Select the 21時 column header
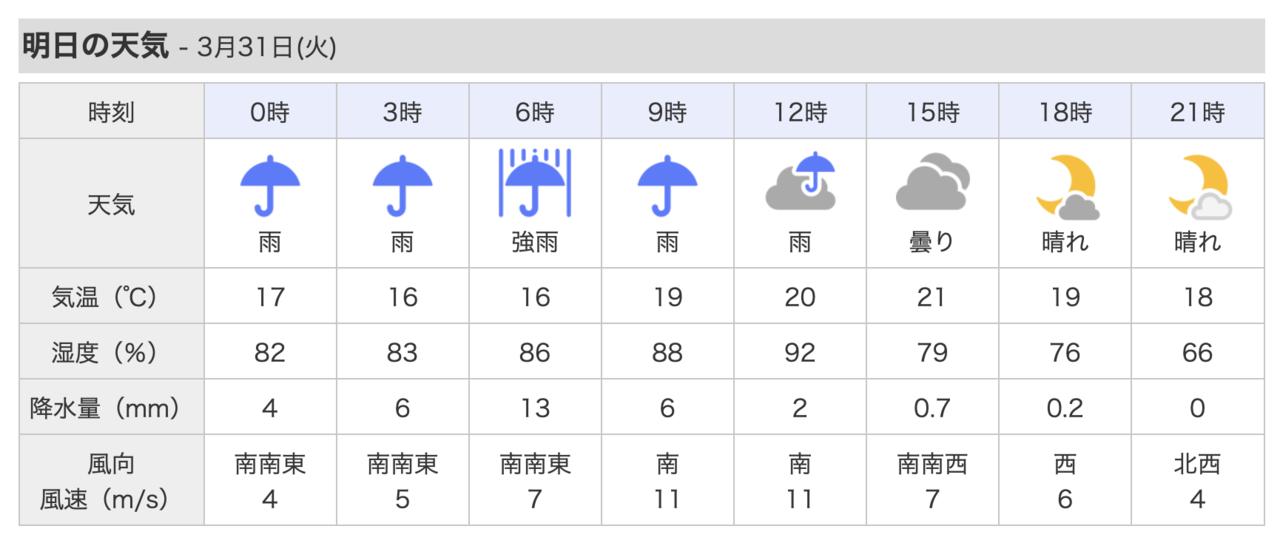This screenshot has height=543, width=1280. (1198, 112)
